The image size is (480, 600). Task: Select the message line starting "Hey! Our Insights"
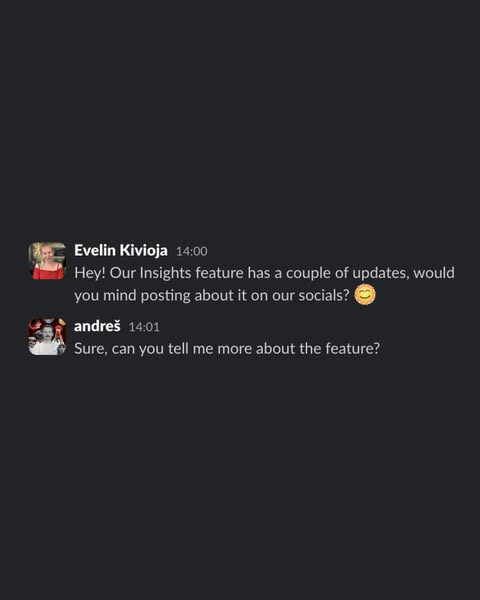(264, 273)
